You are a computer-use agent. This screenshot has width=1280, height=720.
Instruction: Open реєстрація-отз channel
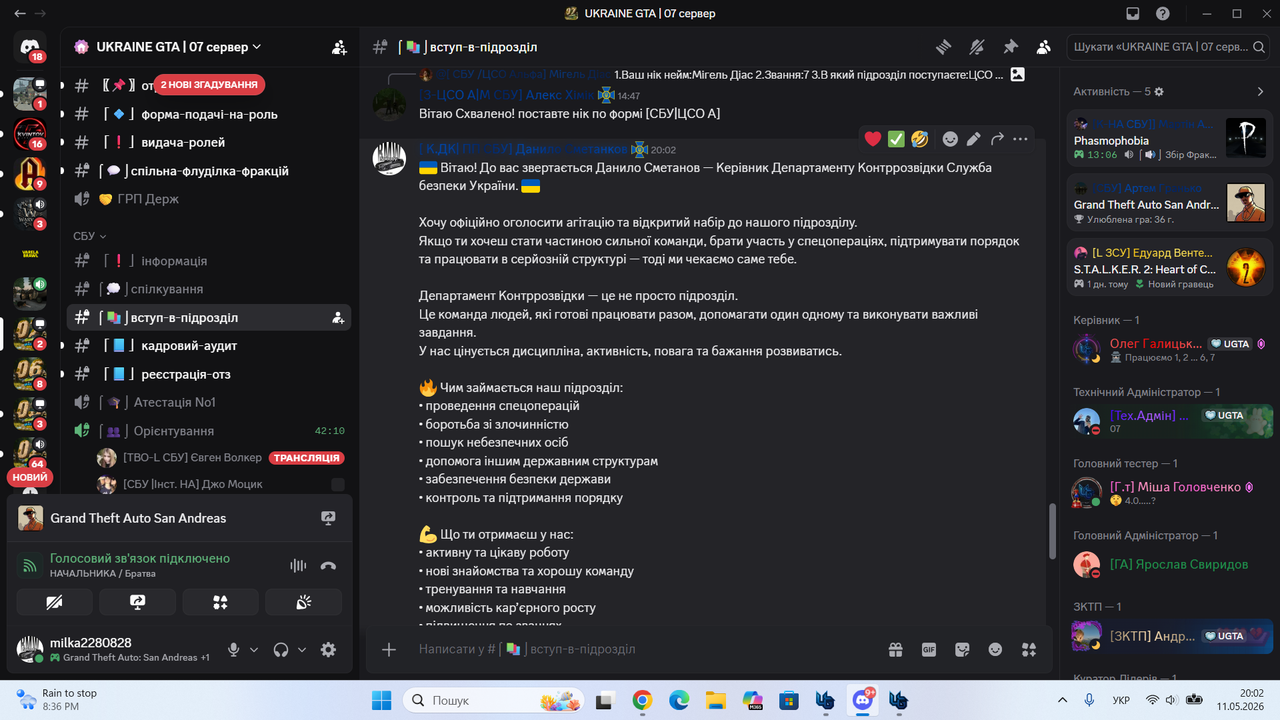(x=208, y=374)
